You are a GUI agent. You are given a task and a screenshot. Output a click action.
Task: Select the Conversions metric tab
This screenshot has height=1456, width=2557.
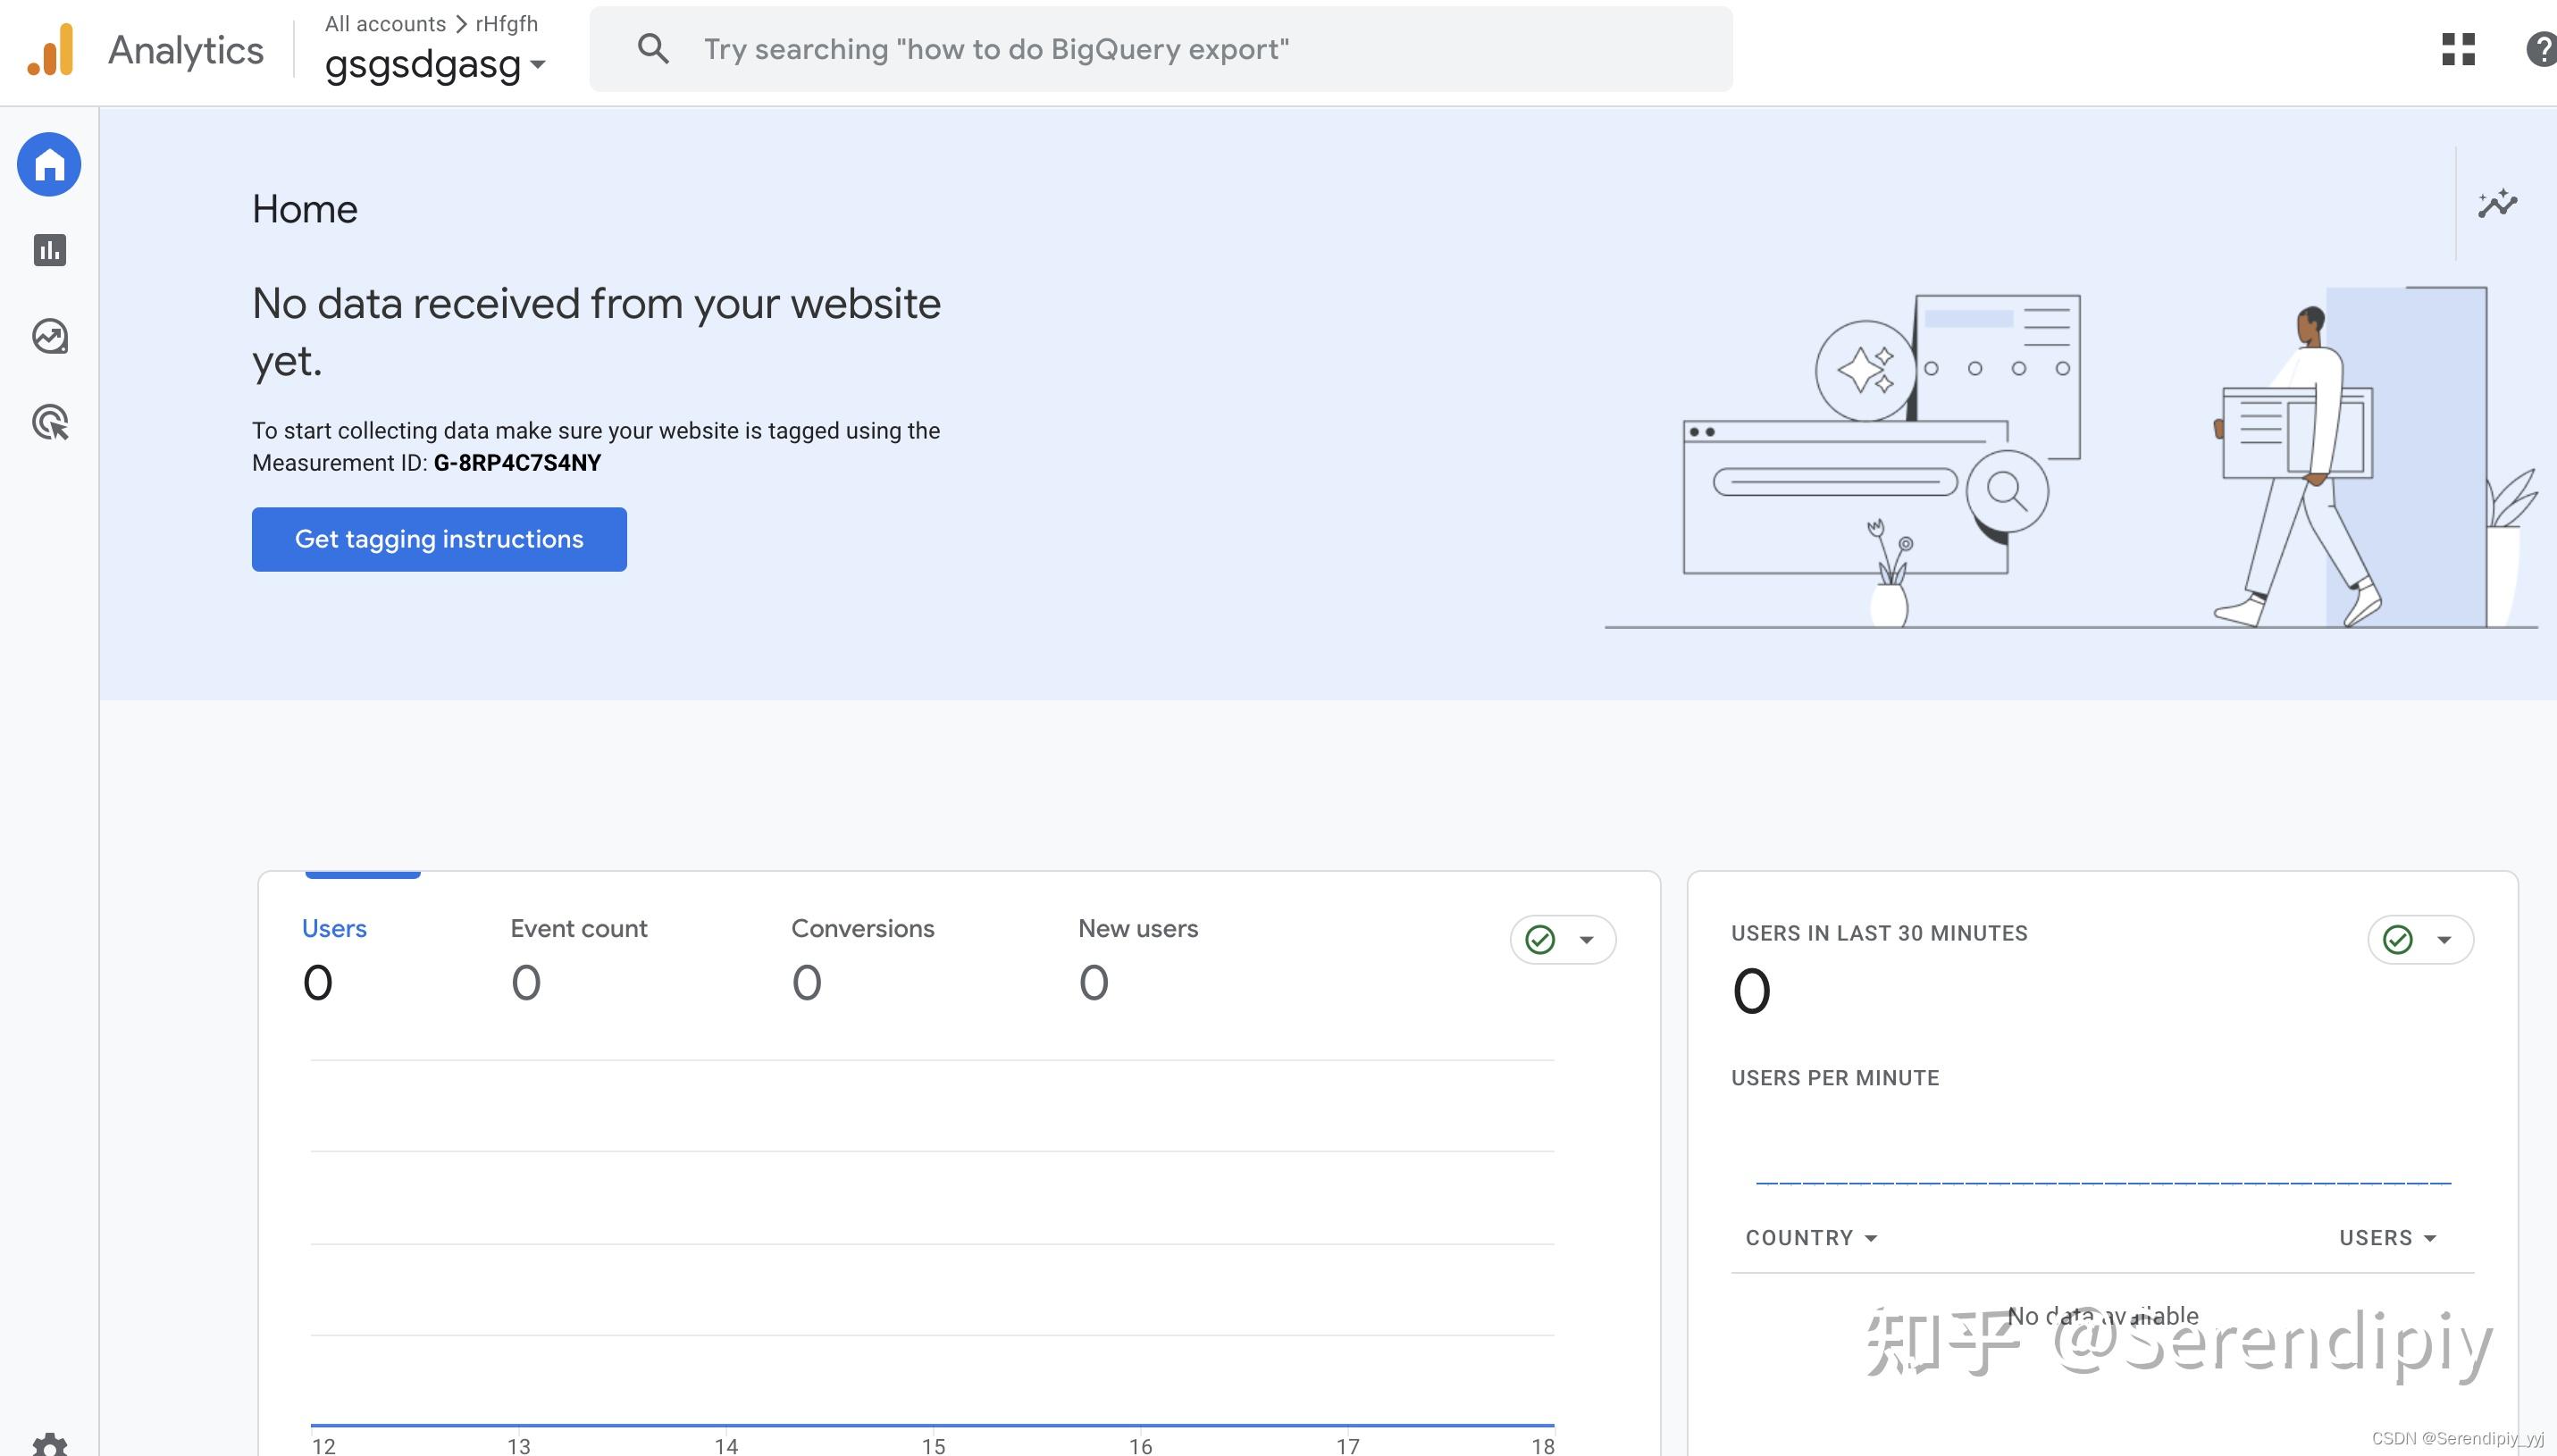coord(862,958)
